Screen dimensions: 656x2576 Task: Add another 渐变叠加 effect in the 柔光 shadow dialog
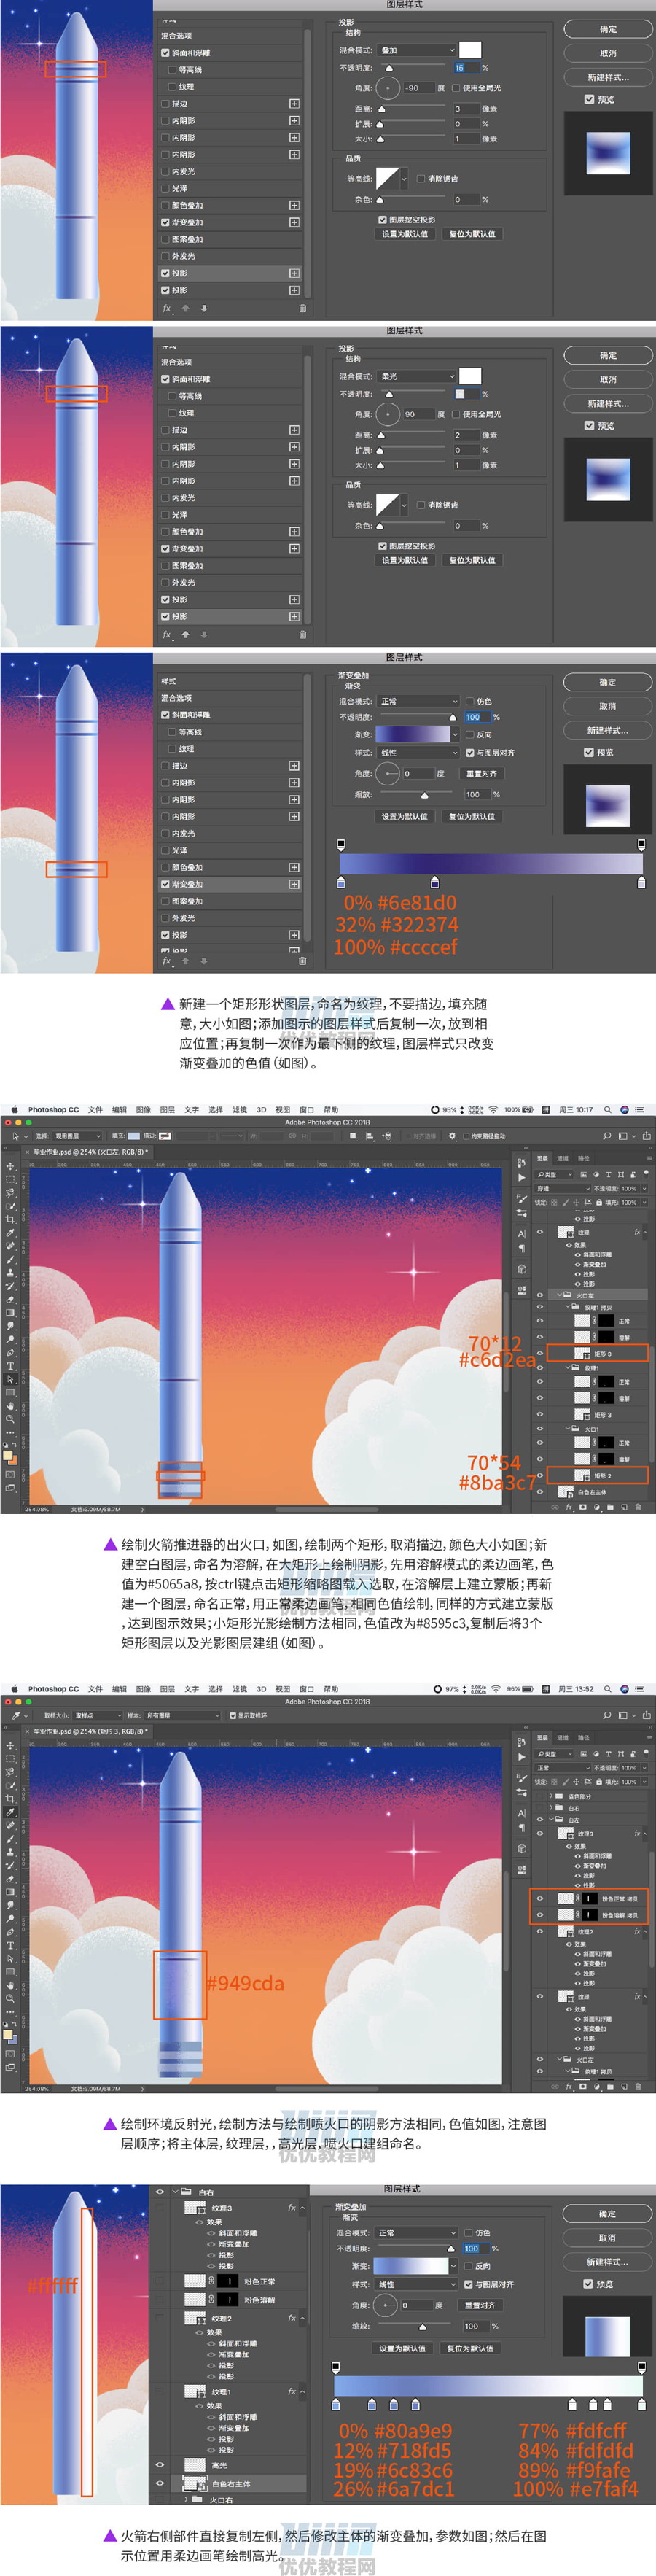(294, 549)
